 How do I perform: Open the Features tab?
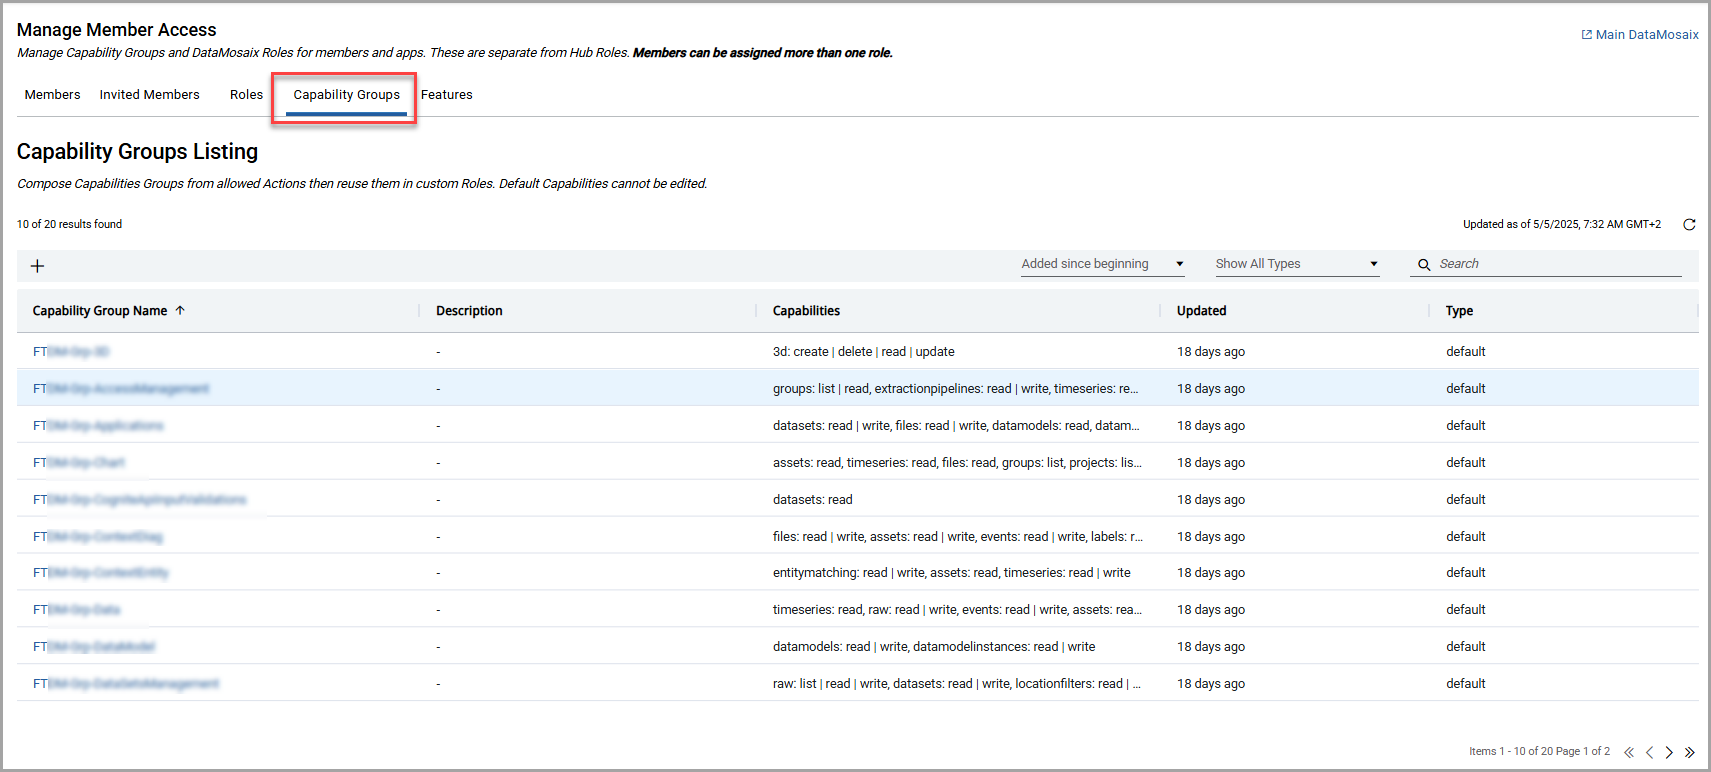click(x=446, y=95)
